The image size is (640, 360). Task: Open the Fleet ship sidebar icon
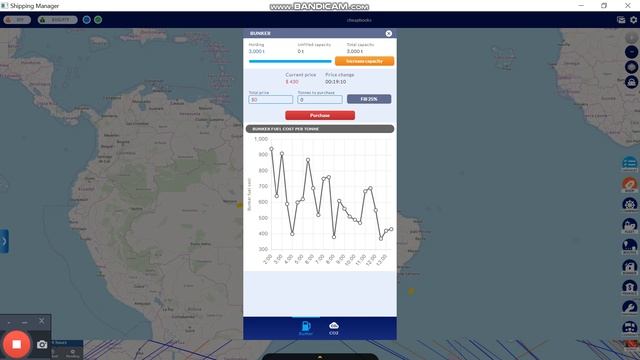pyautogui.click(x=629, y=225)
